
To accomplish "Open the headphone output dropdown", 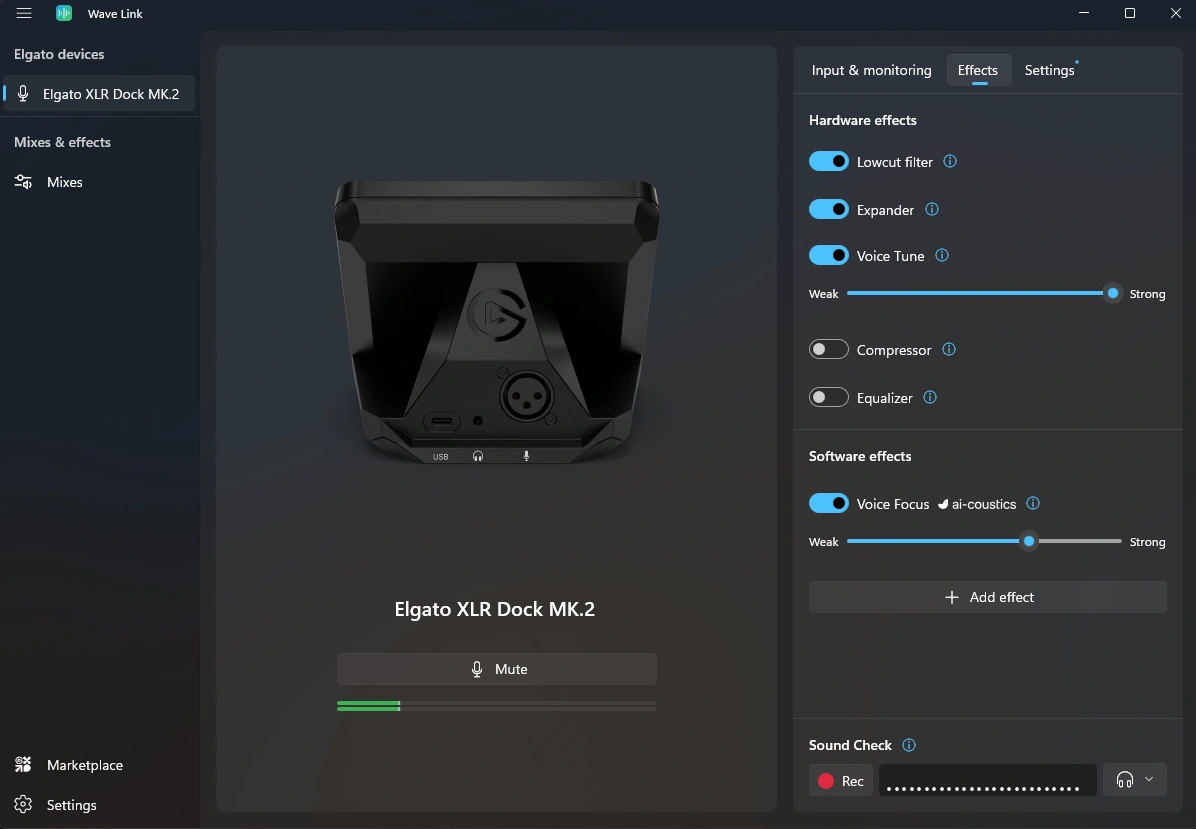I will coord(1134,780).
